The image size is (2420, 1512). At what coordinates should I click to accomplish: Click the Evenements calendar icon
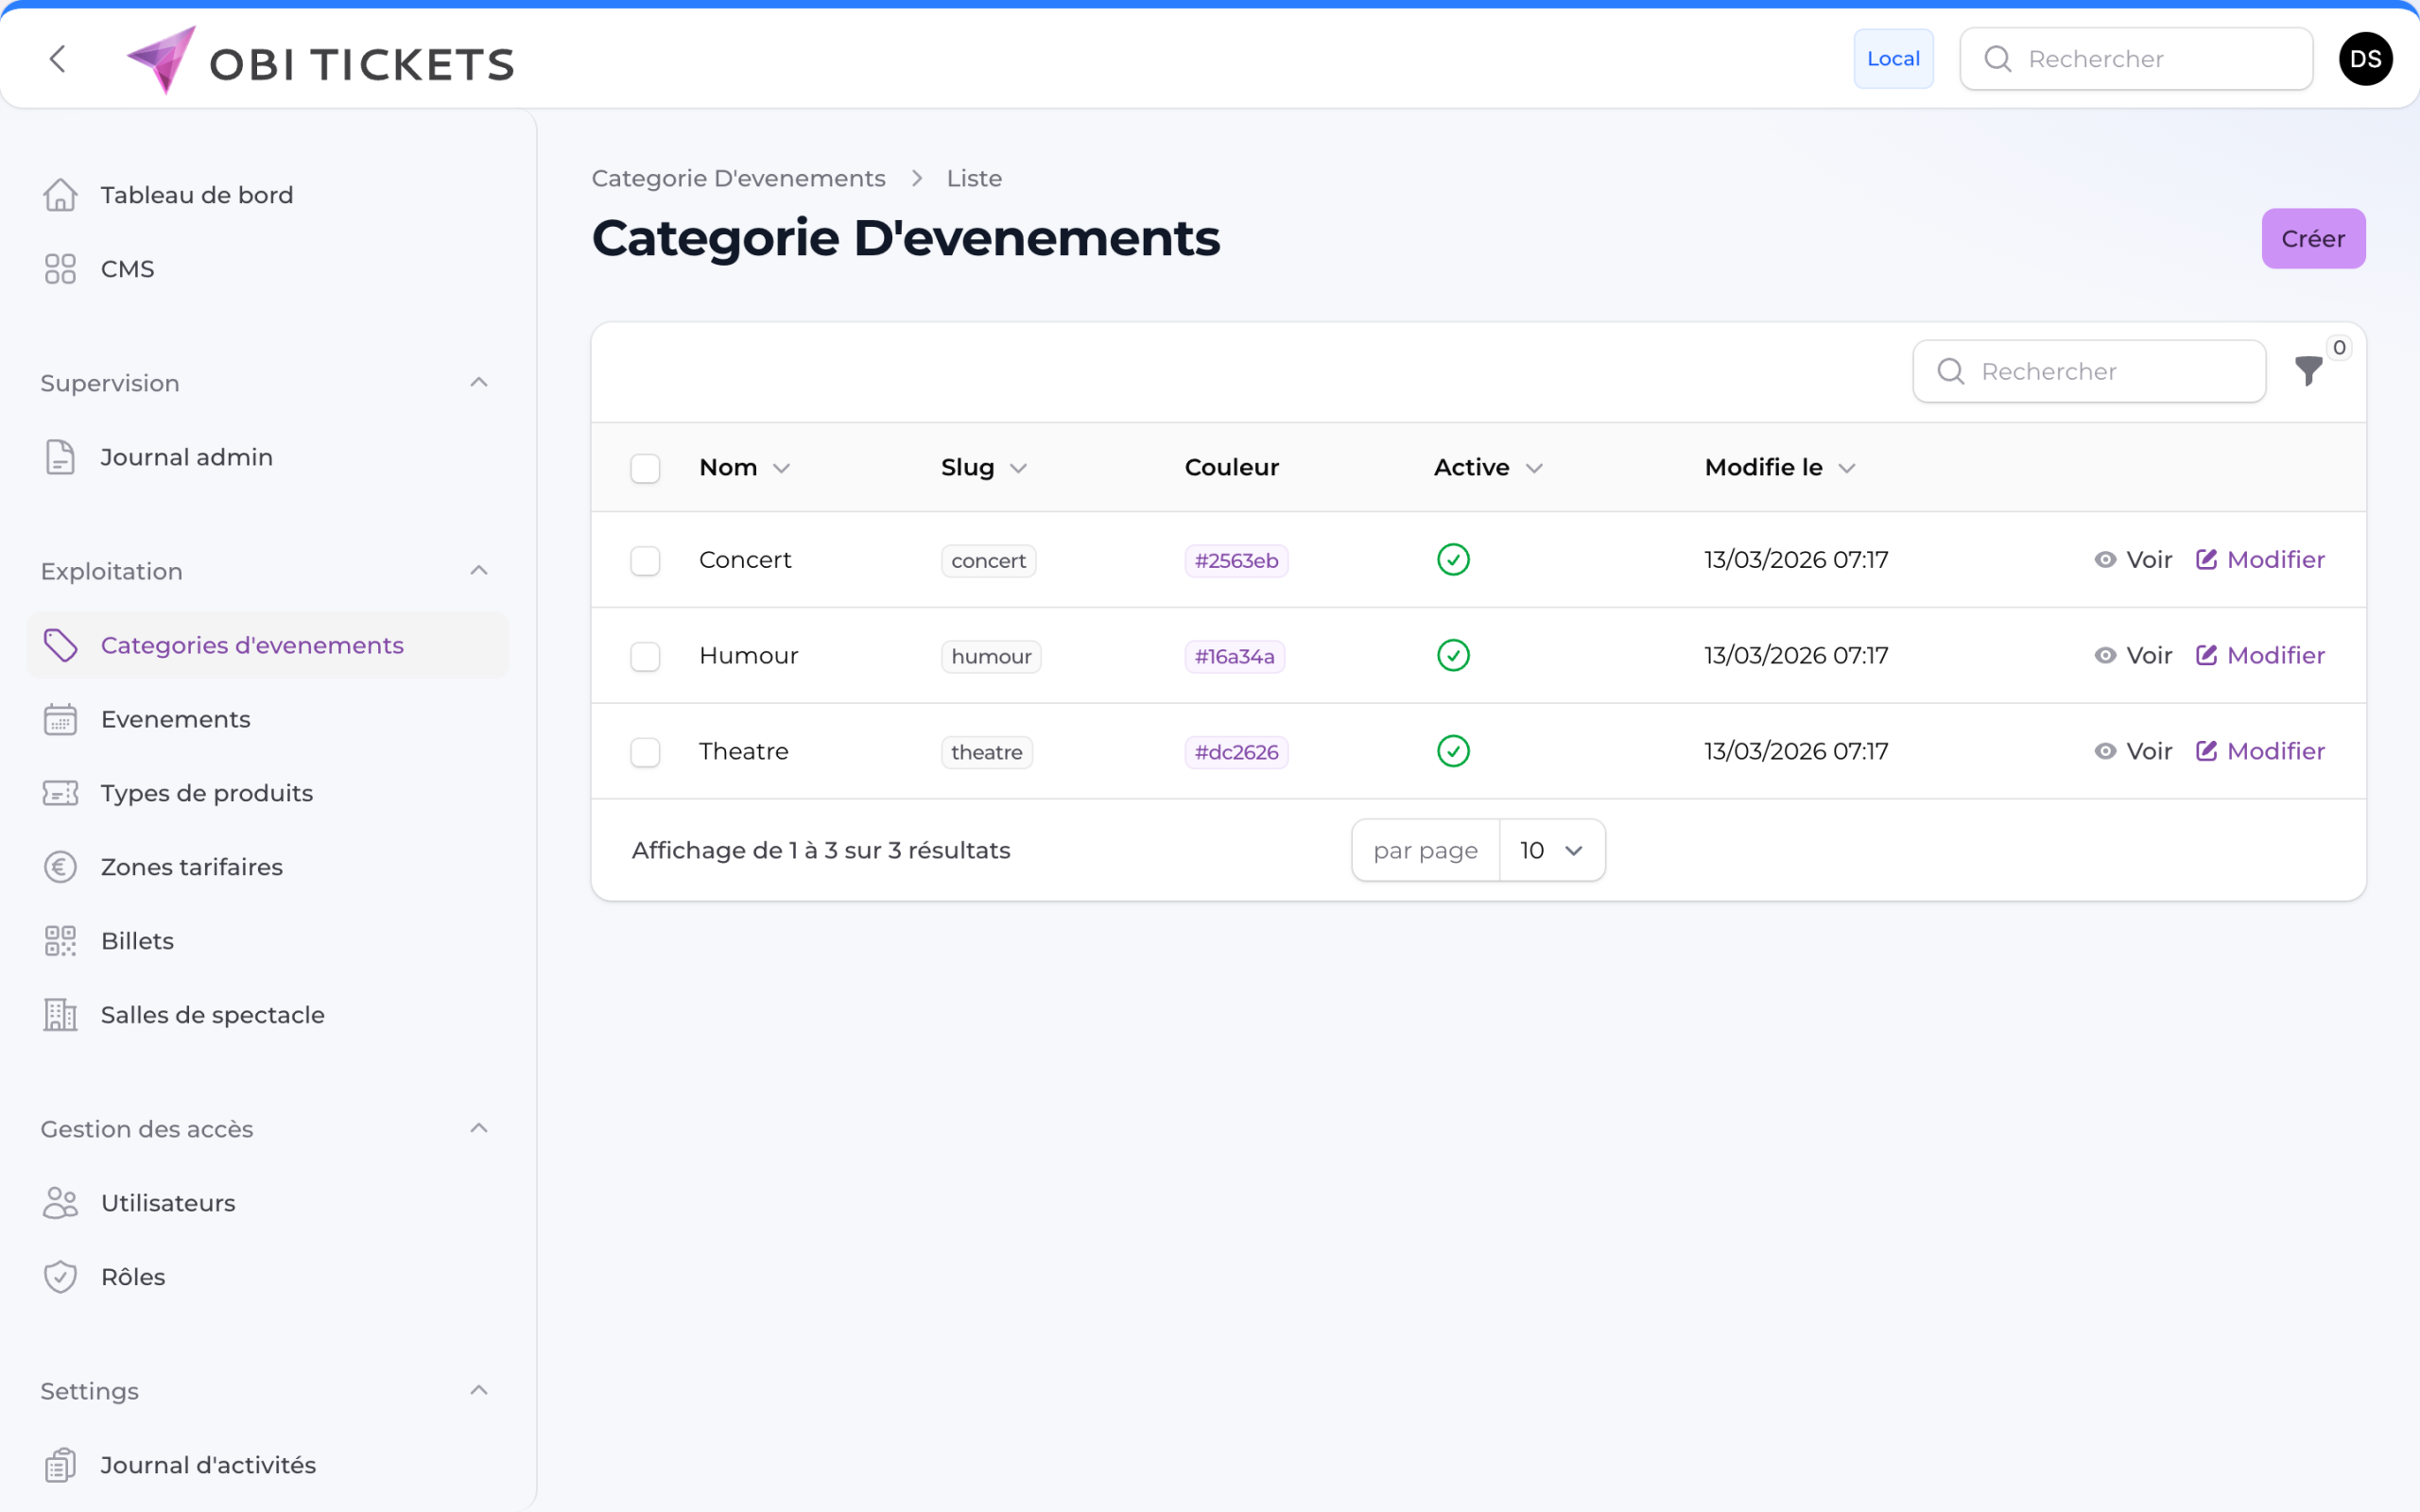(61, 718)
